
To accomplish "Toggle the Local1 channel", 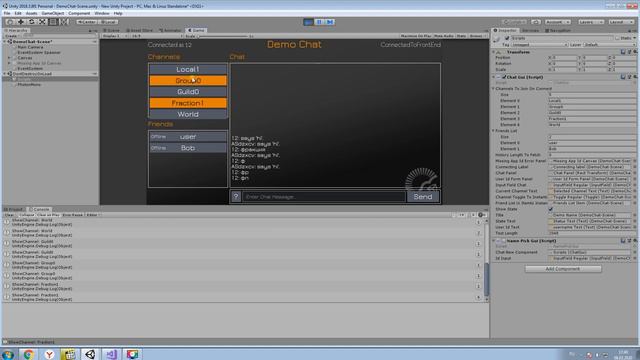I will [188, 69].
